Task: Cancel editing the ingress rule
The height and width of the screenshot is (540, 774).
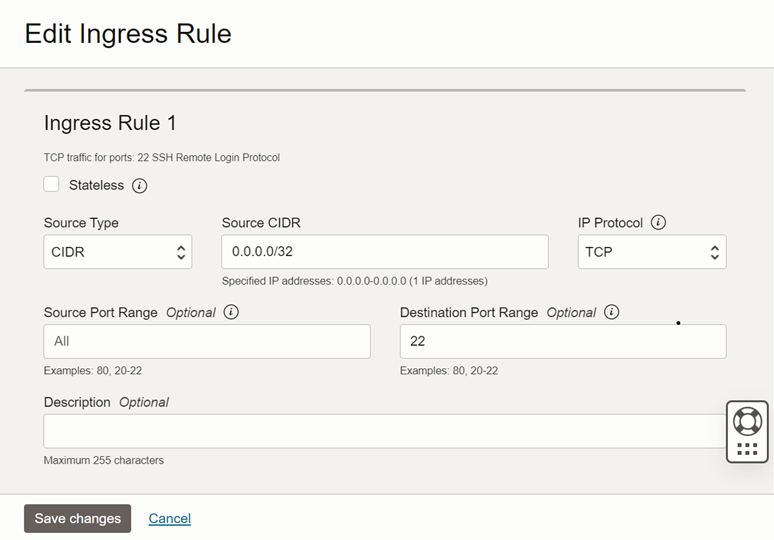Action: [x=170, y=518]
